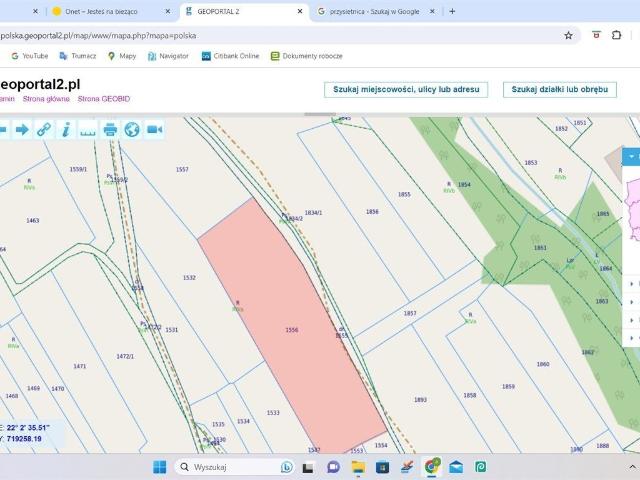This screenshot has height=480, width=640.
Task: Click Szukaj działki lub obrębu button
Action: pyautogui.click(x=559, y=89)
